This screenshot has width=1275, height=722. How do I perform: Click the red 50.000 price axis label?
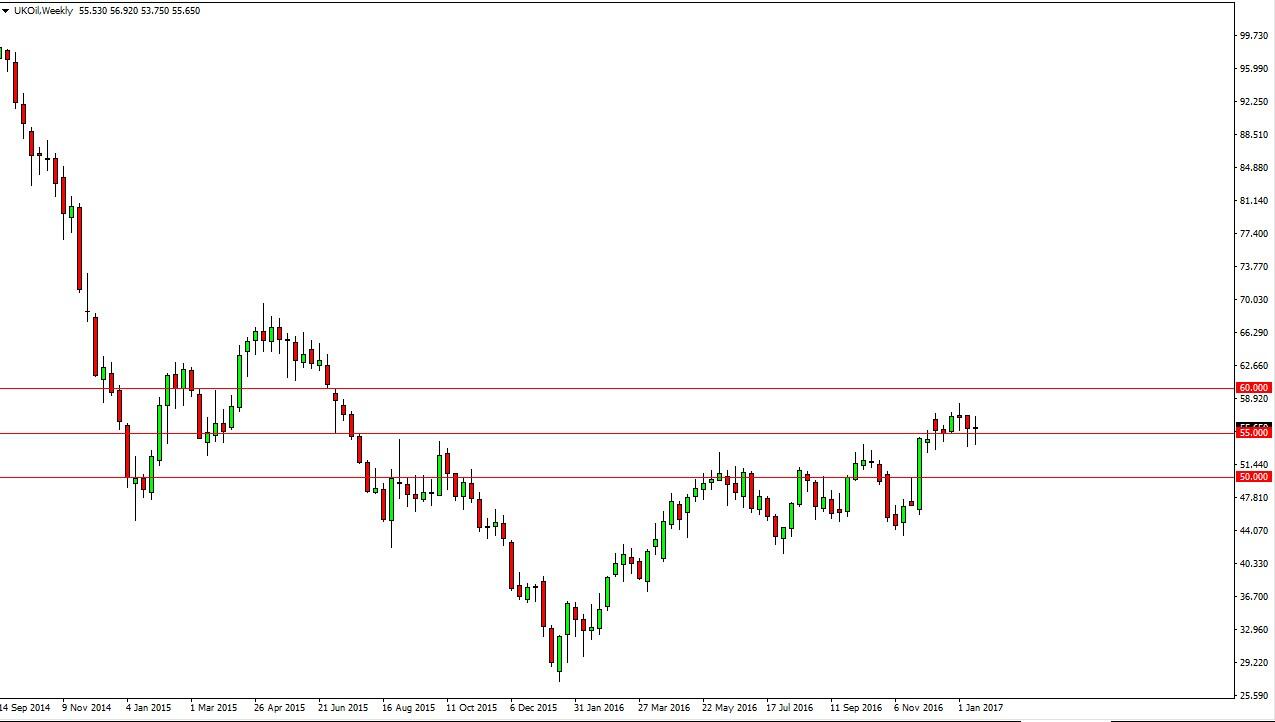[x=1253, y=477]
